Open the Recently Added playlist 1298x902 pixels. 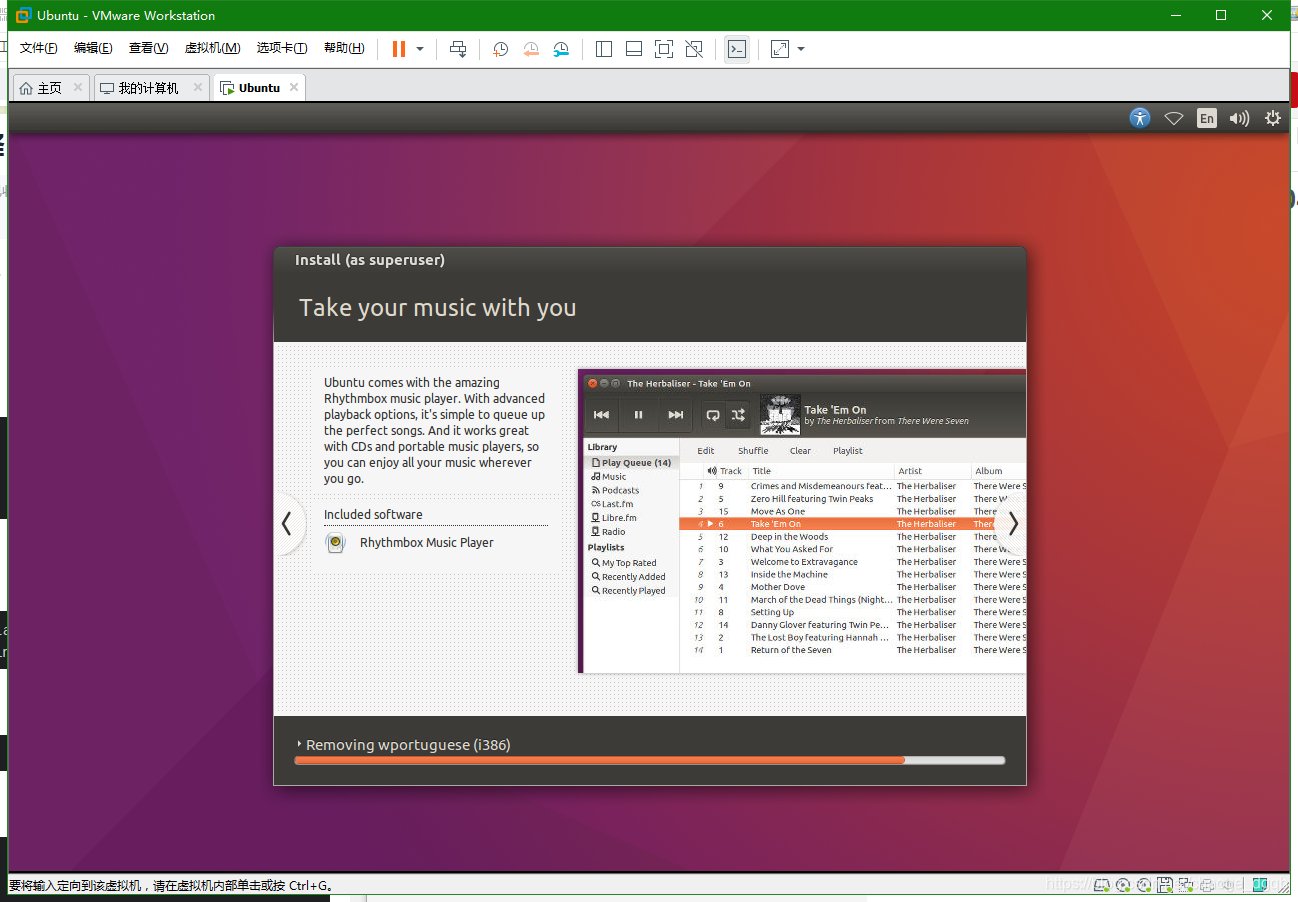[x=628, y=577]
